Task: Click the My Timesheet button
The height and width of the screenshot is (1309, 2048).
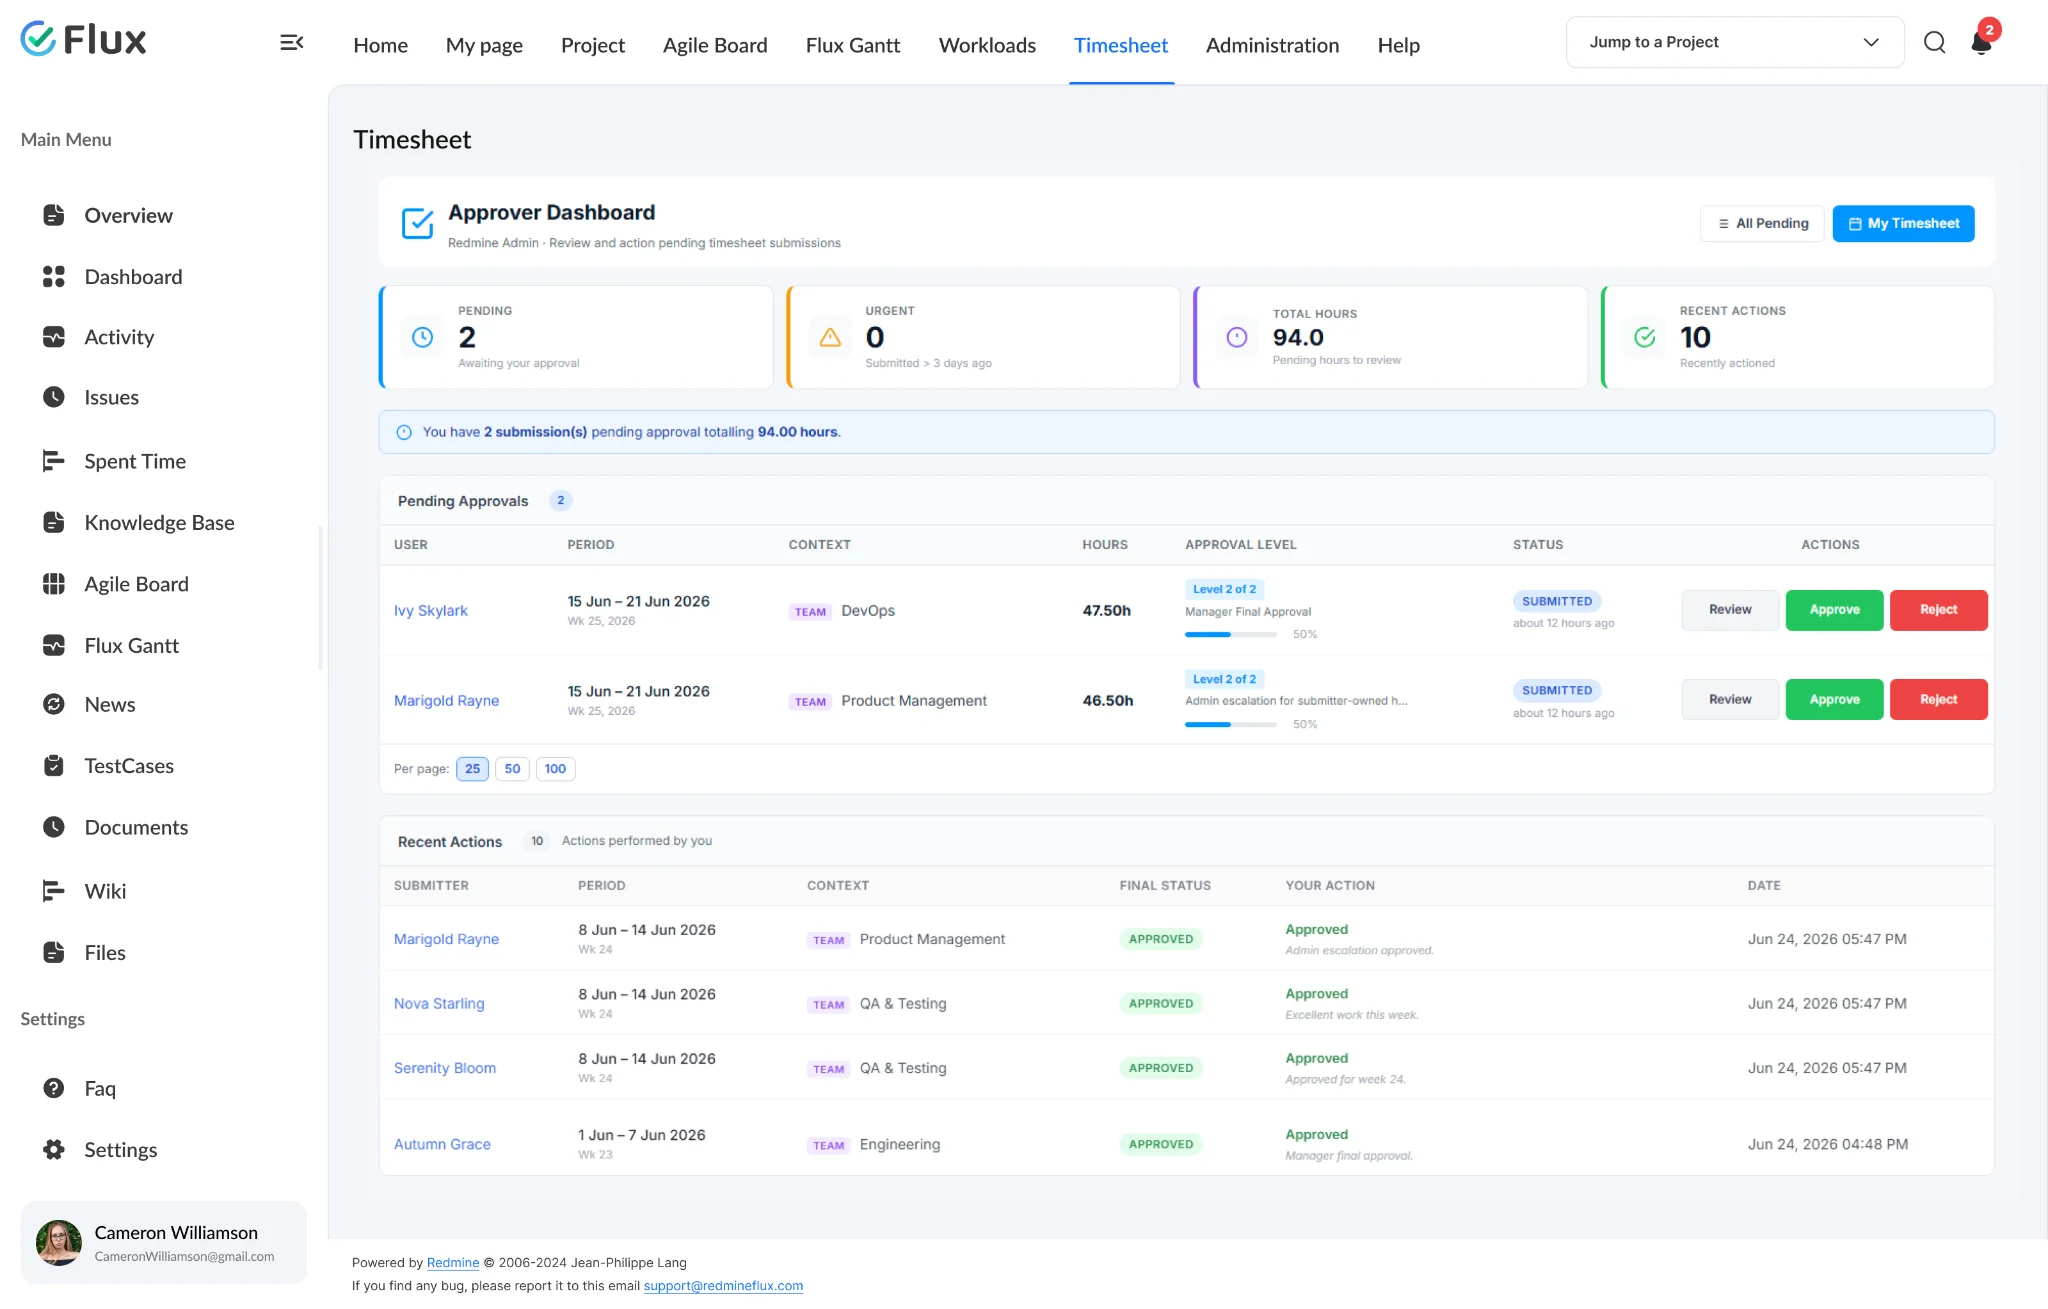Action: click(1903, 223)
